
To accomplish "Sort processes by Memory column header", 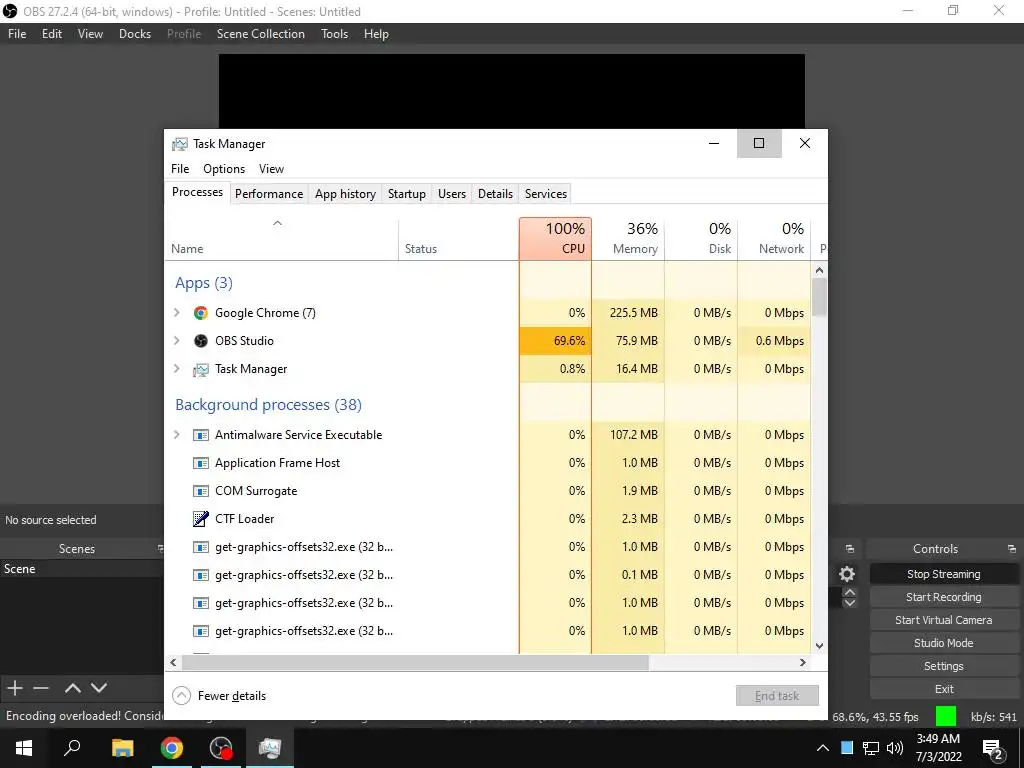I will [x=628, y=239].
